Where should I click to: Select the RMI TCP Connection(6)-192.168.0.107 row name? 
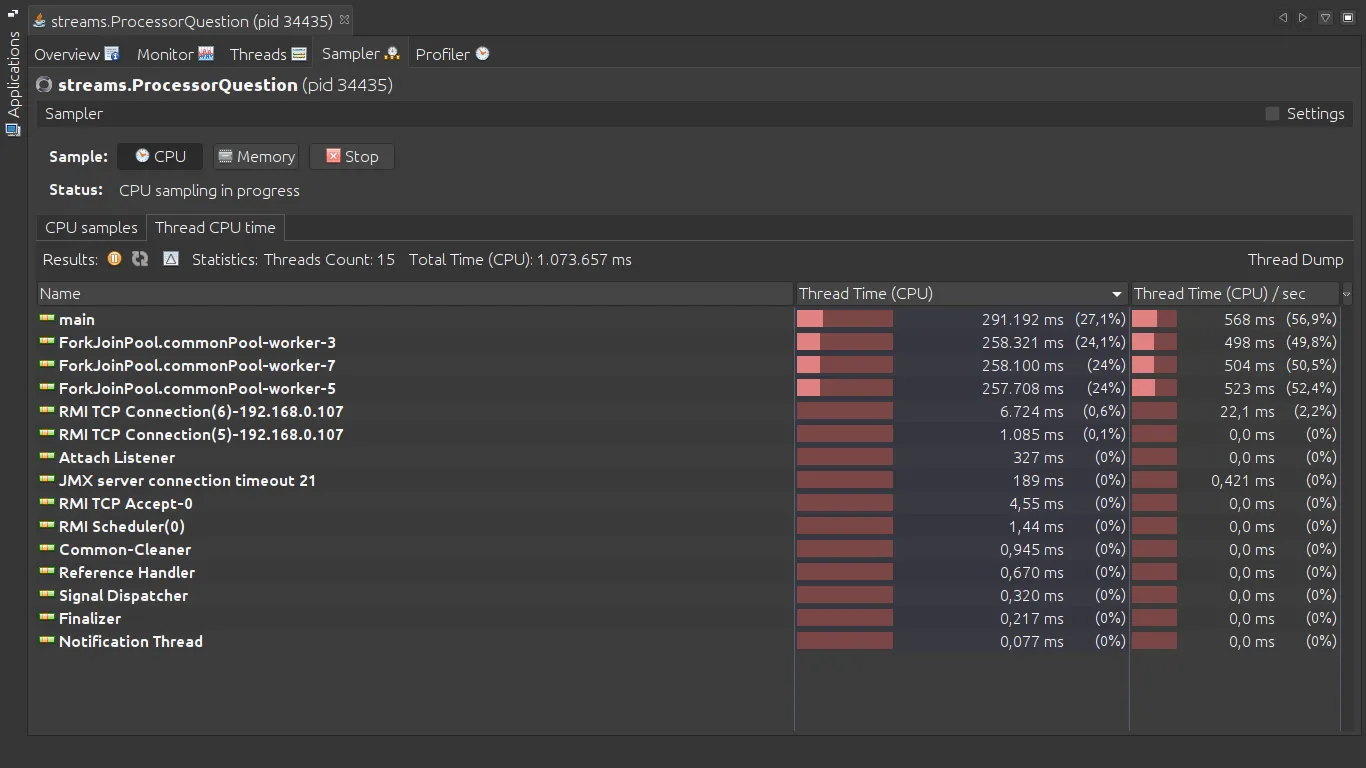201,412
